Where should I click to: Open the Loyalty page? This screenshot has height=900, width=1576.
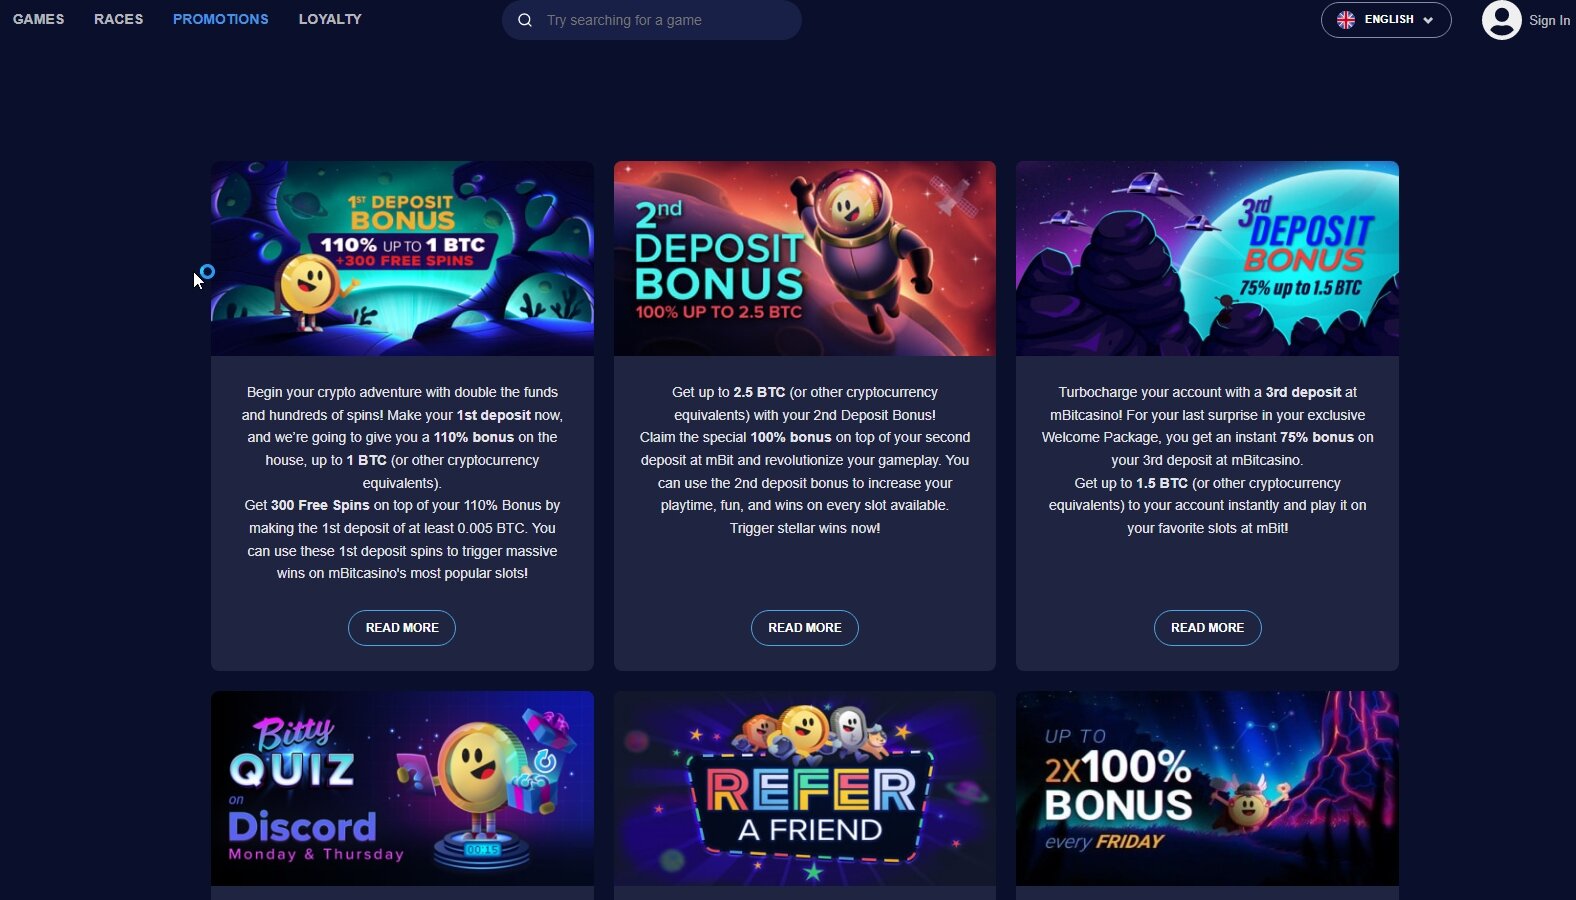(x=330, y=19)
